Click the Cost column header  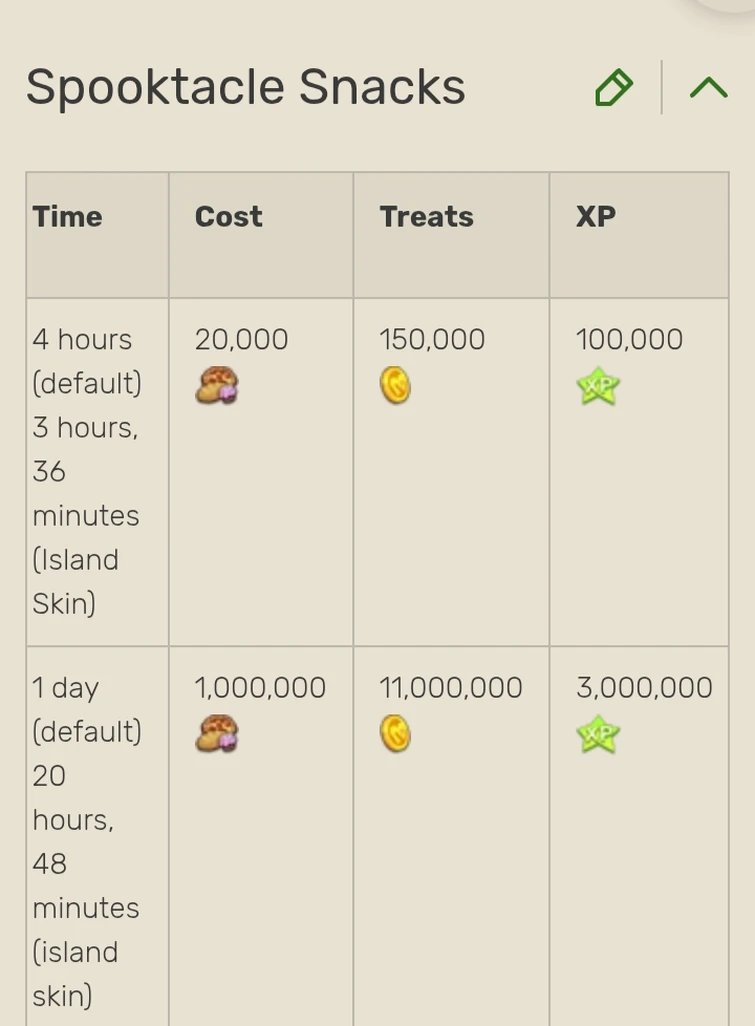228,217
